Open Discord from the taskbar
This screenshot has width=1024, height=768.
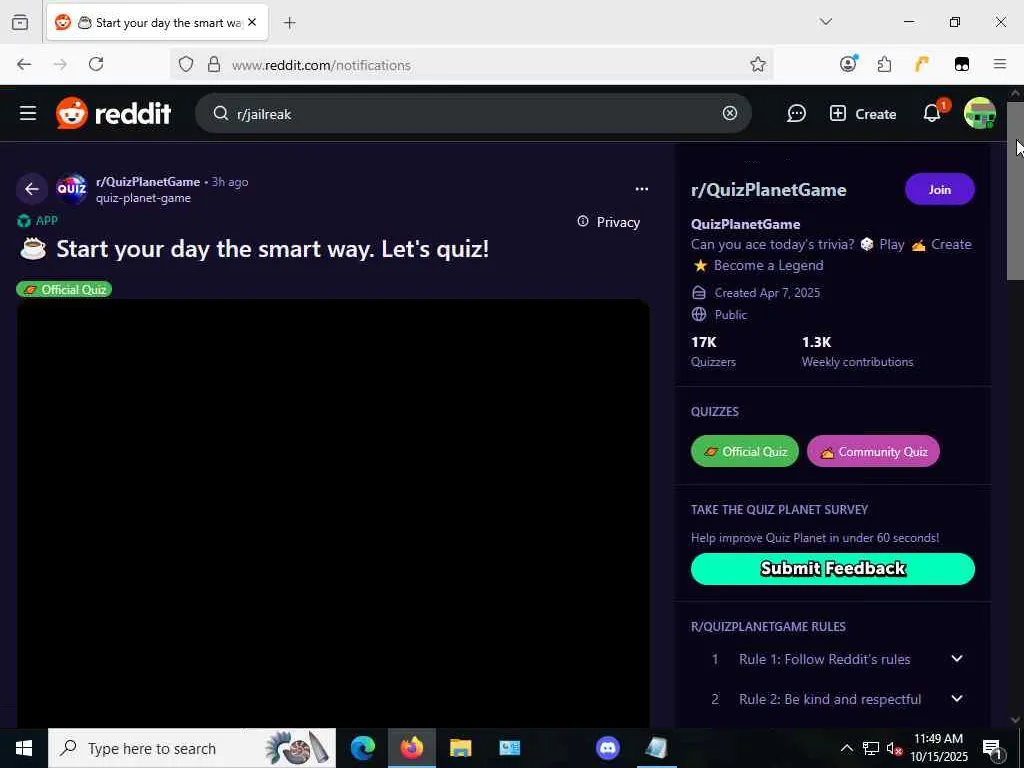tap(607, 748)
